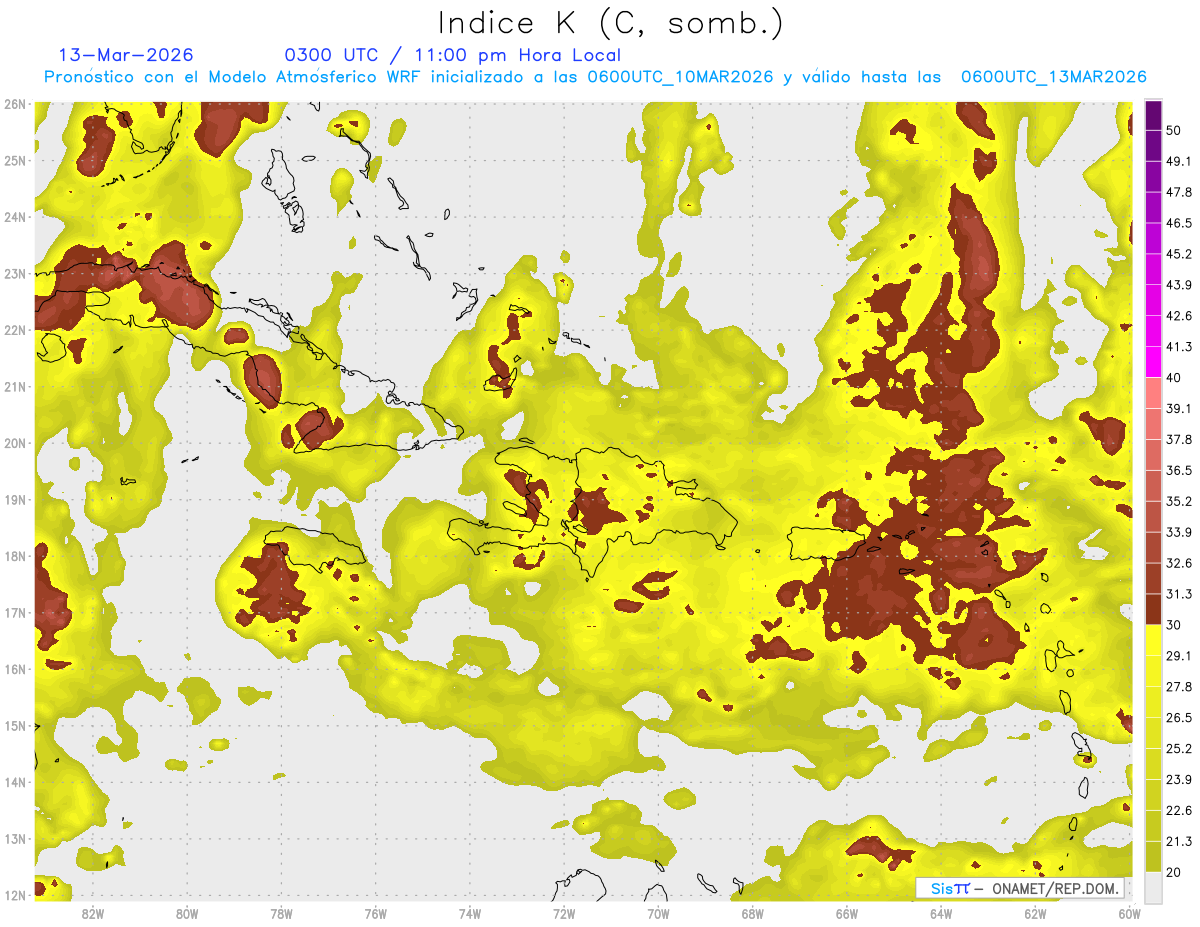Viewport: 1200px width, 927px height.
Task: Click the colorbar value 50
Action: tap(1174, 130)
